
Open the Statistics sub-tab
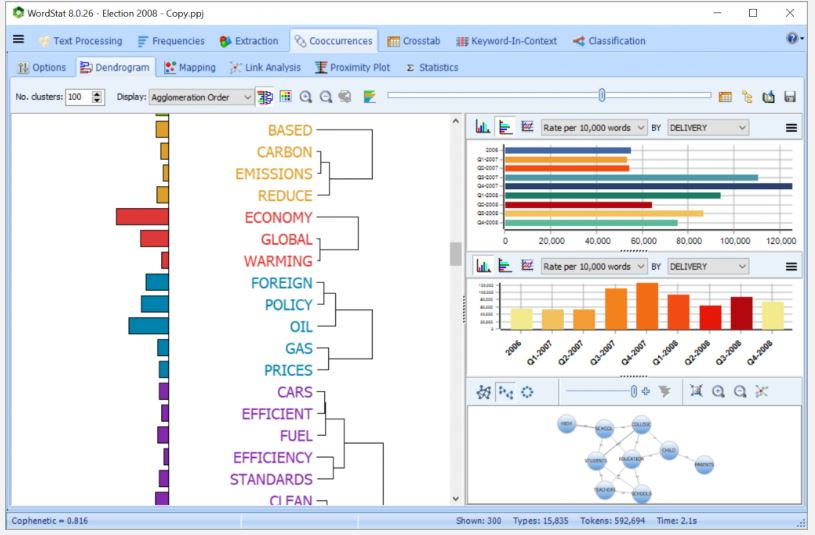[432, 68]
